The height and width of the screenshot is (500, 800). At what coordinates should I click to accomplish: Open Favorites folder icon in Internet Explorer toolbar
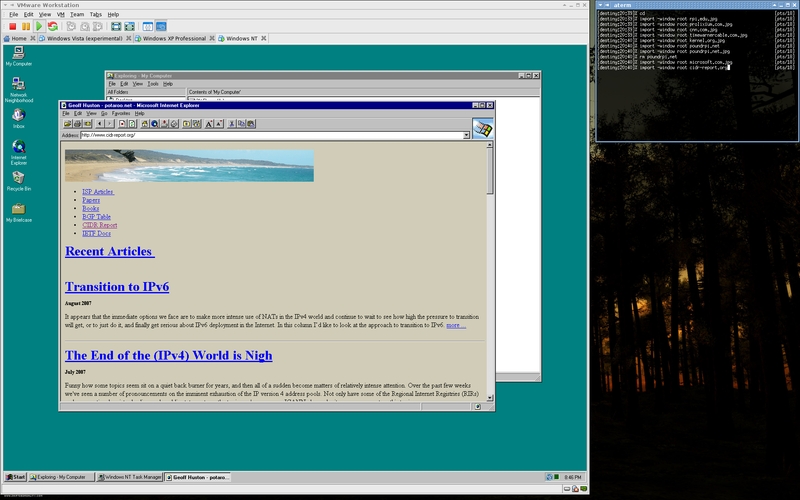[x=186, y=123]
